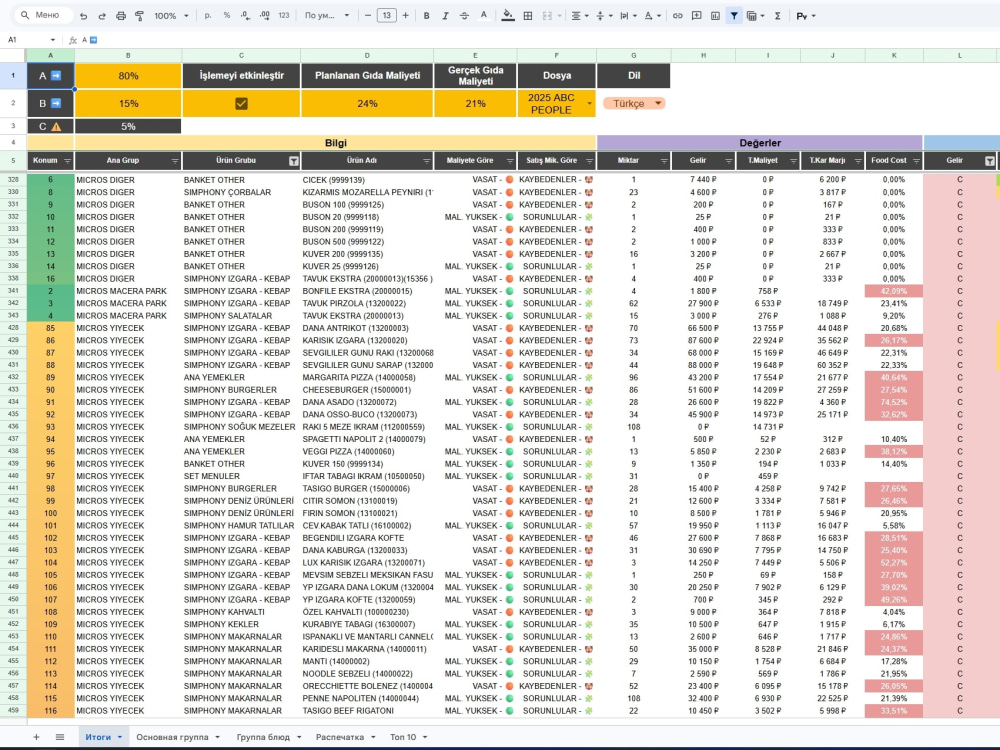Click the Меню search box
The height and width of the screenshot is (750, 1000).
pyautogui.click(x=43, y=15)
